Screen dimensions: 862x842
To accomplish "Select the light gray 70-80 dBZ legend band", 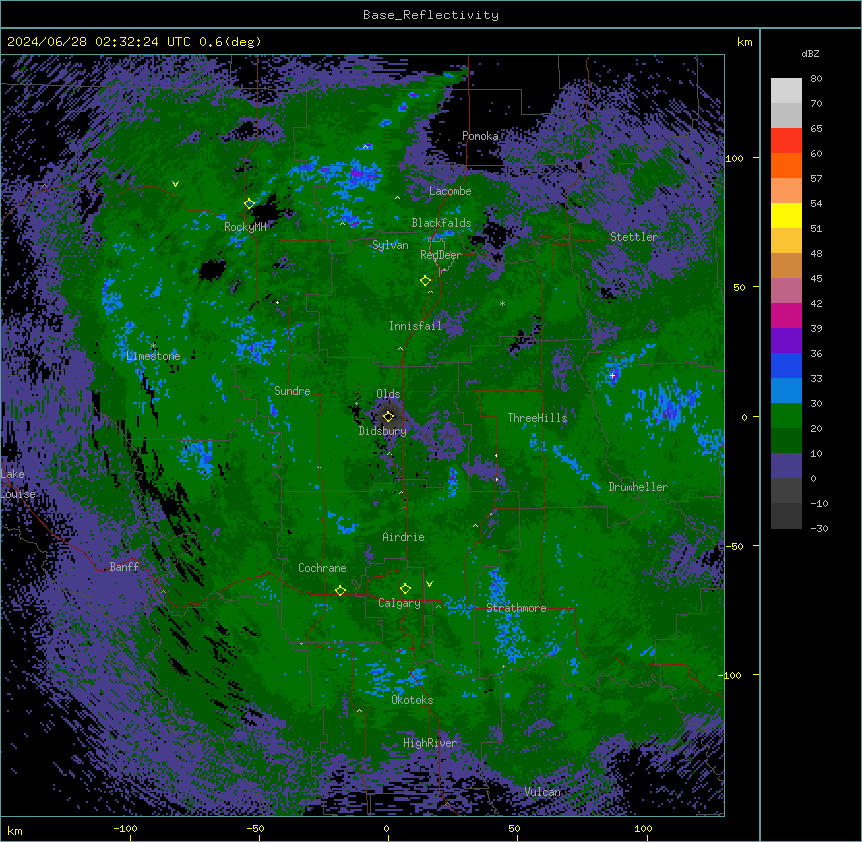I will coord(786,91).
